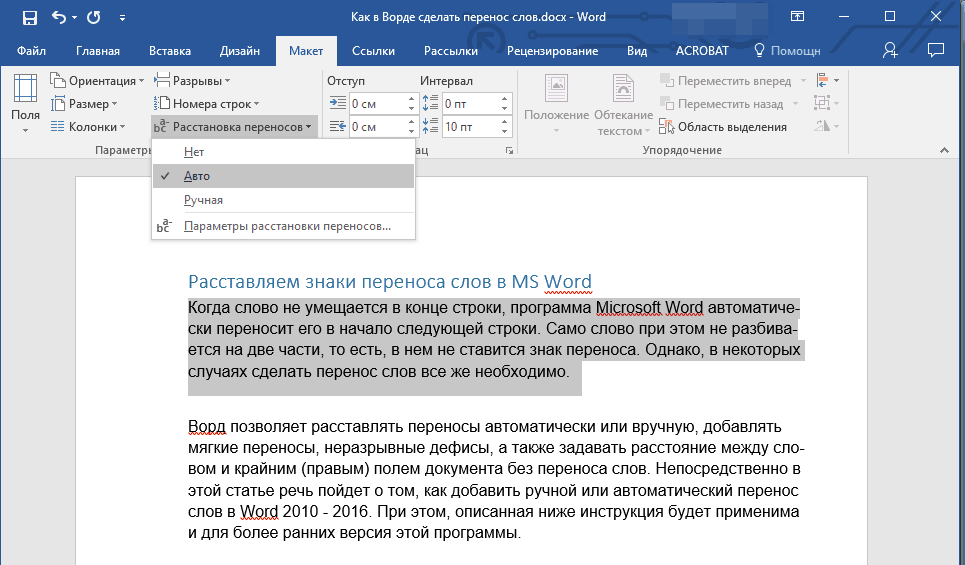This screenshot has height=565, width=965.
Task: Decrease spacing after with down arrow
Action: click(x=505, y=132)
